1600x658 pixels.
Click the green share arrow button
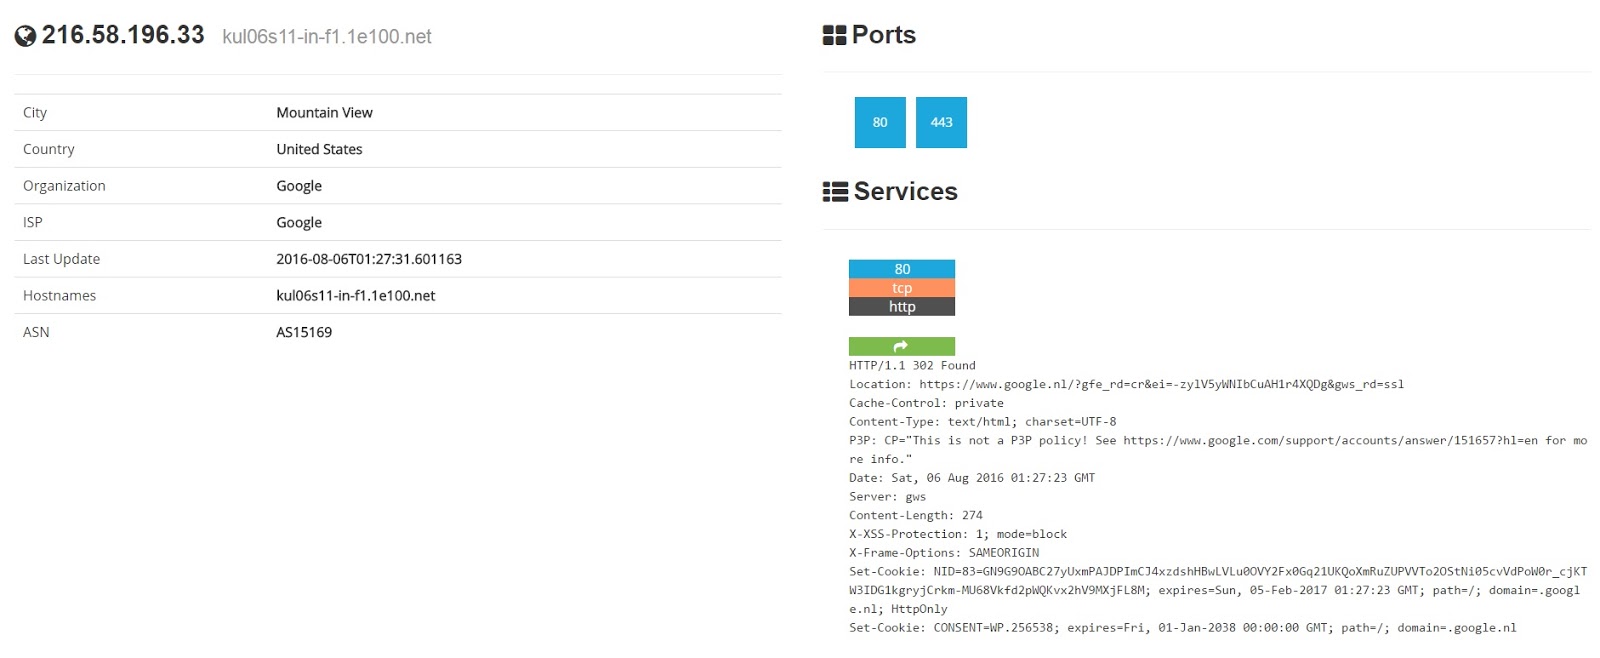(901, 346)
